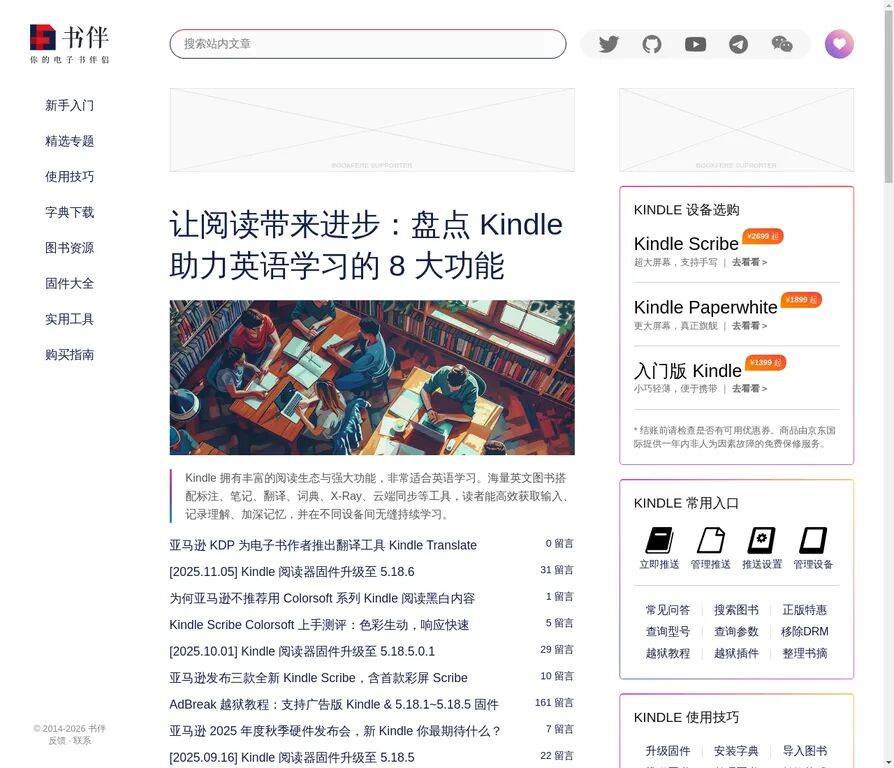Click 去看看 under 入门版 Kindle

(749, 388)
